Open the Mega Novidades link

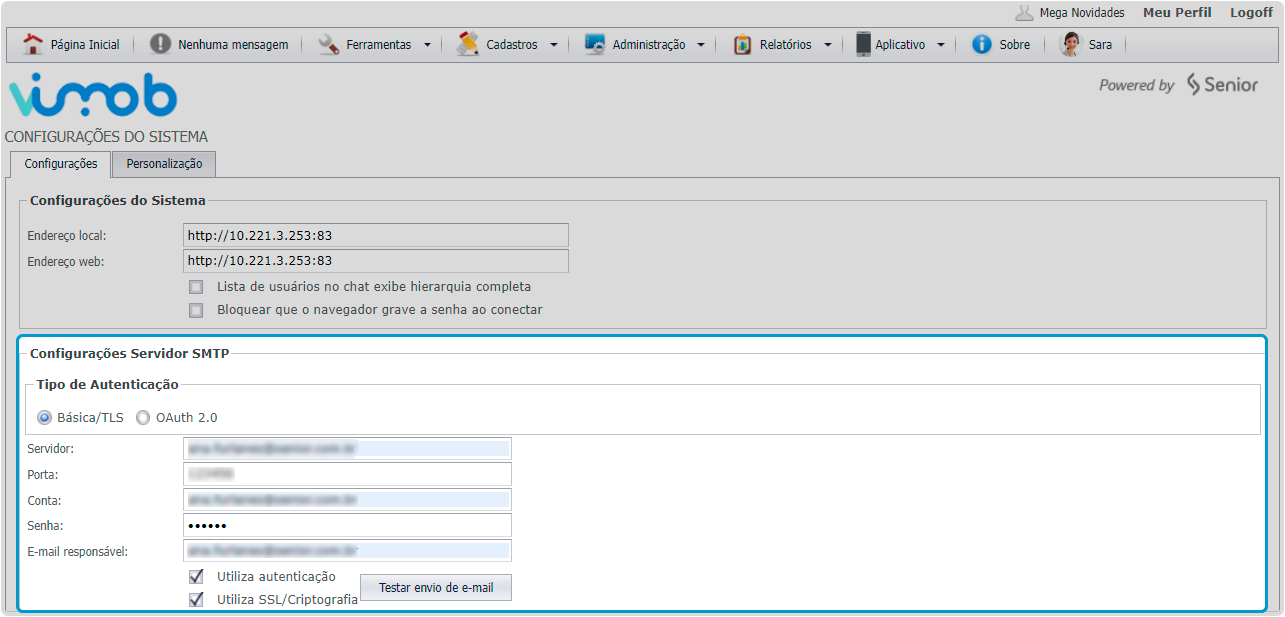coord(1082,13)
